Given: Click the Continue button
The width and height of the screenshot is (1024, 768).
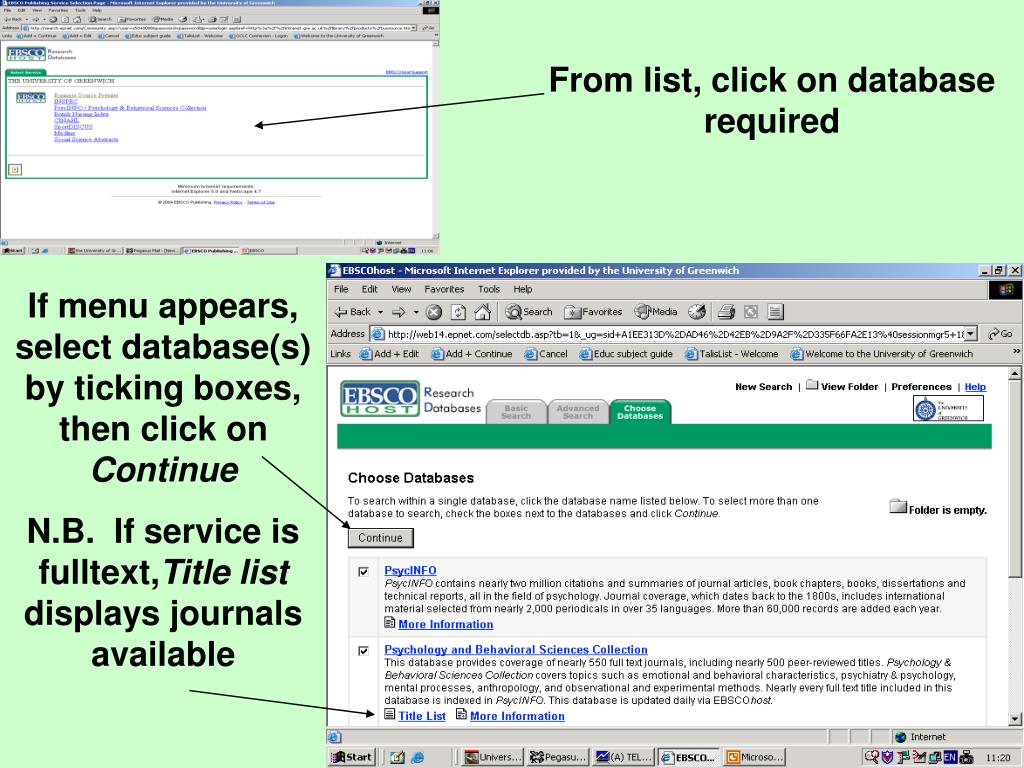Looking at the screenshot, I should (380, 537).
